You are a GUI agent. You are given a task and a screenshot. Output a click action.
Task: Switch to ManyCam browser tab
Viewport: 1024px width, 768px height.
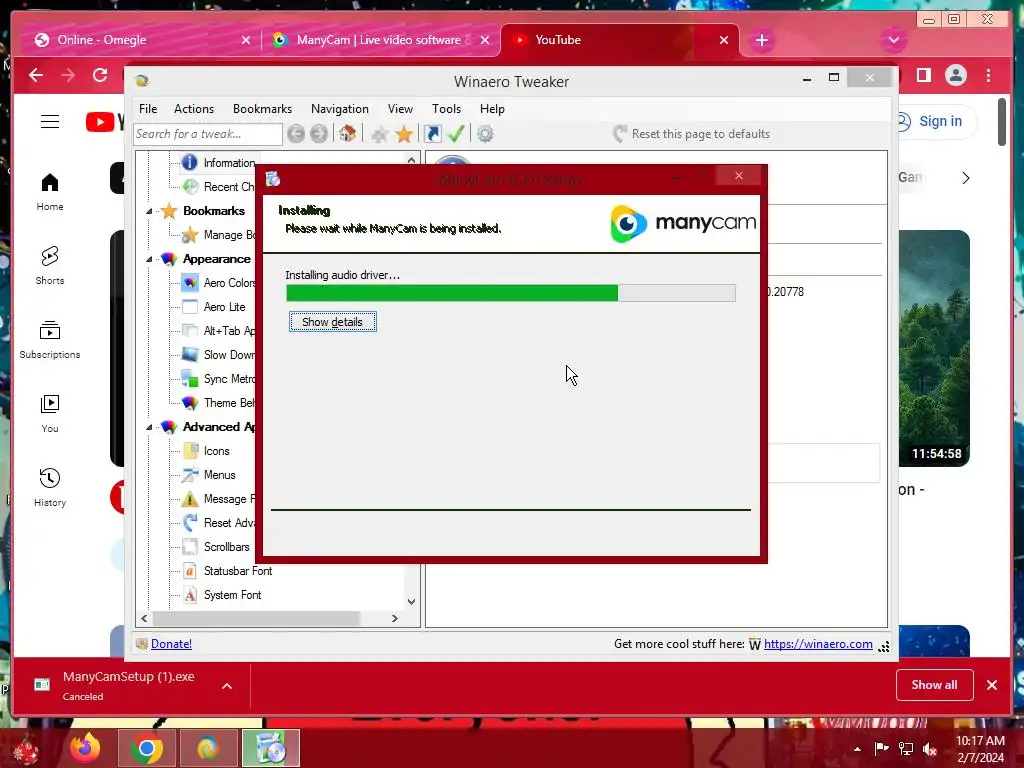tap(381, 40)
